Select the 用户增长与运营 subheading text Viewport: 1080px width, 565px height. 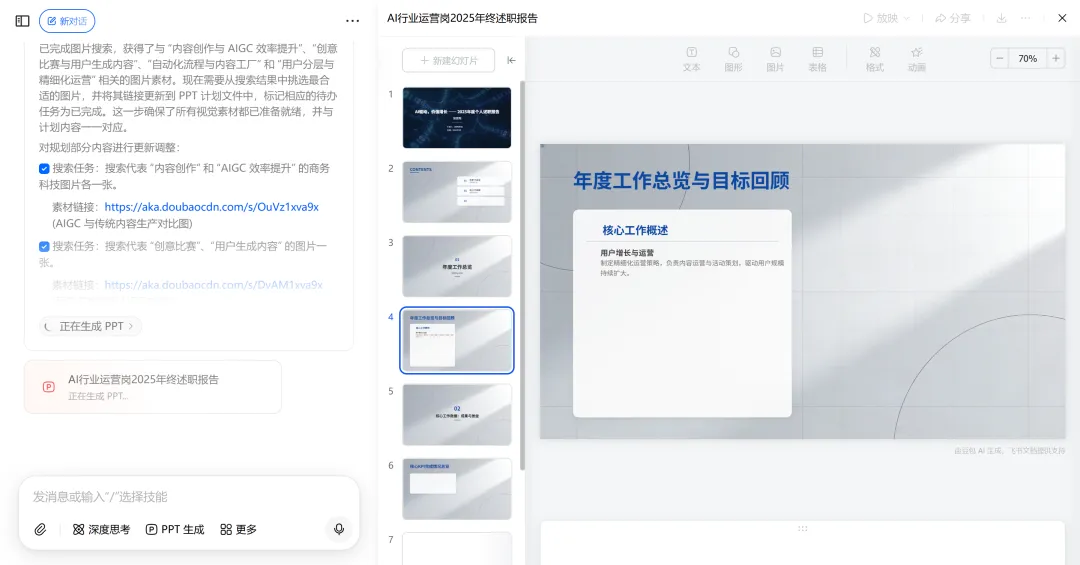pos(627,253)
